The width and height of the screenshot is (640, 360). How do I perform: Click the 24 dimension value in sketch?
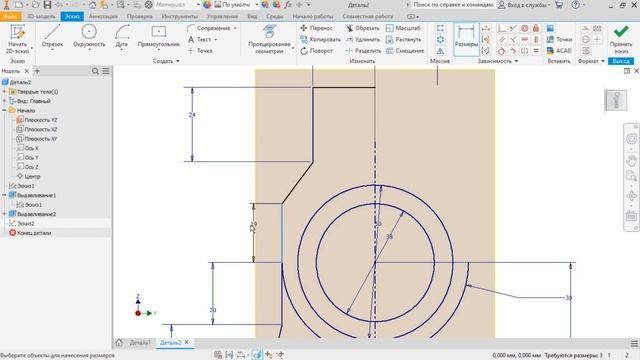192,116
